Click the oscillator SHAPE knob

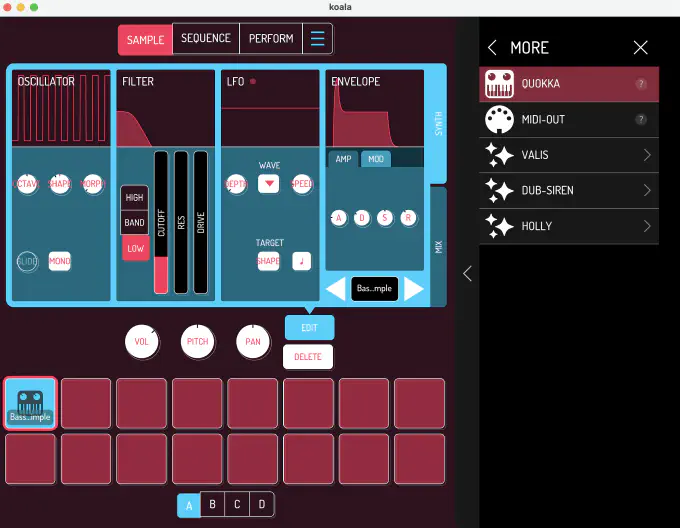60,184
